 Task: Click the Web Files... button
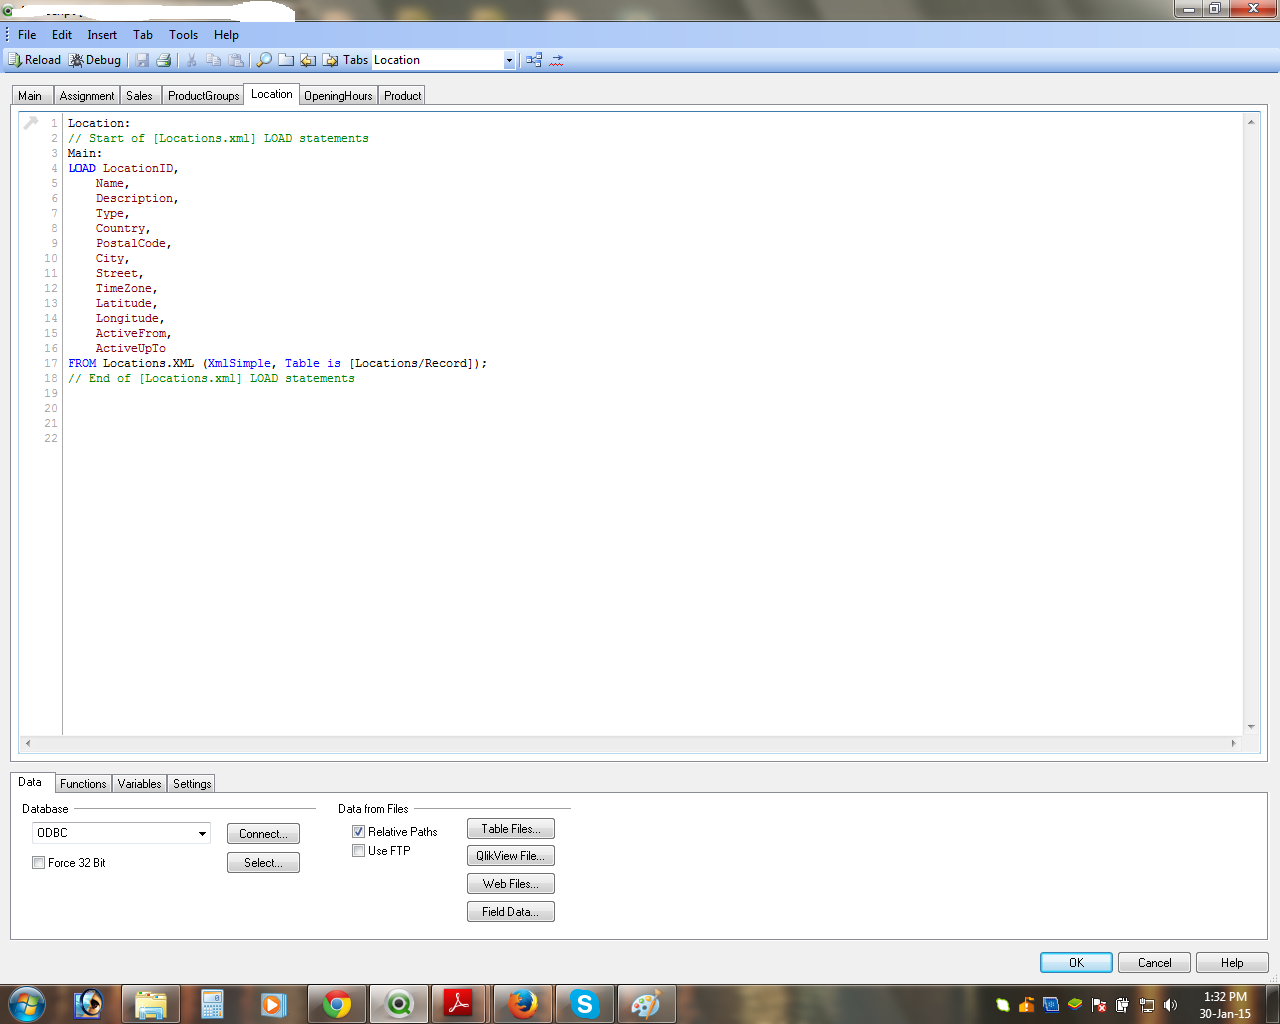point(511,884)
